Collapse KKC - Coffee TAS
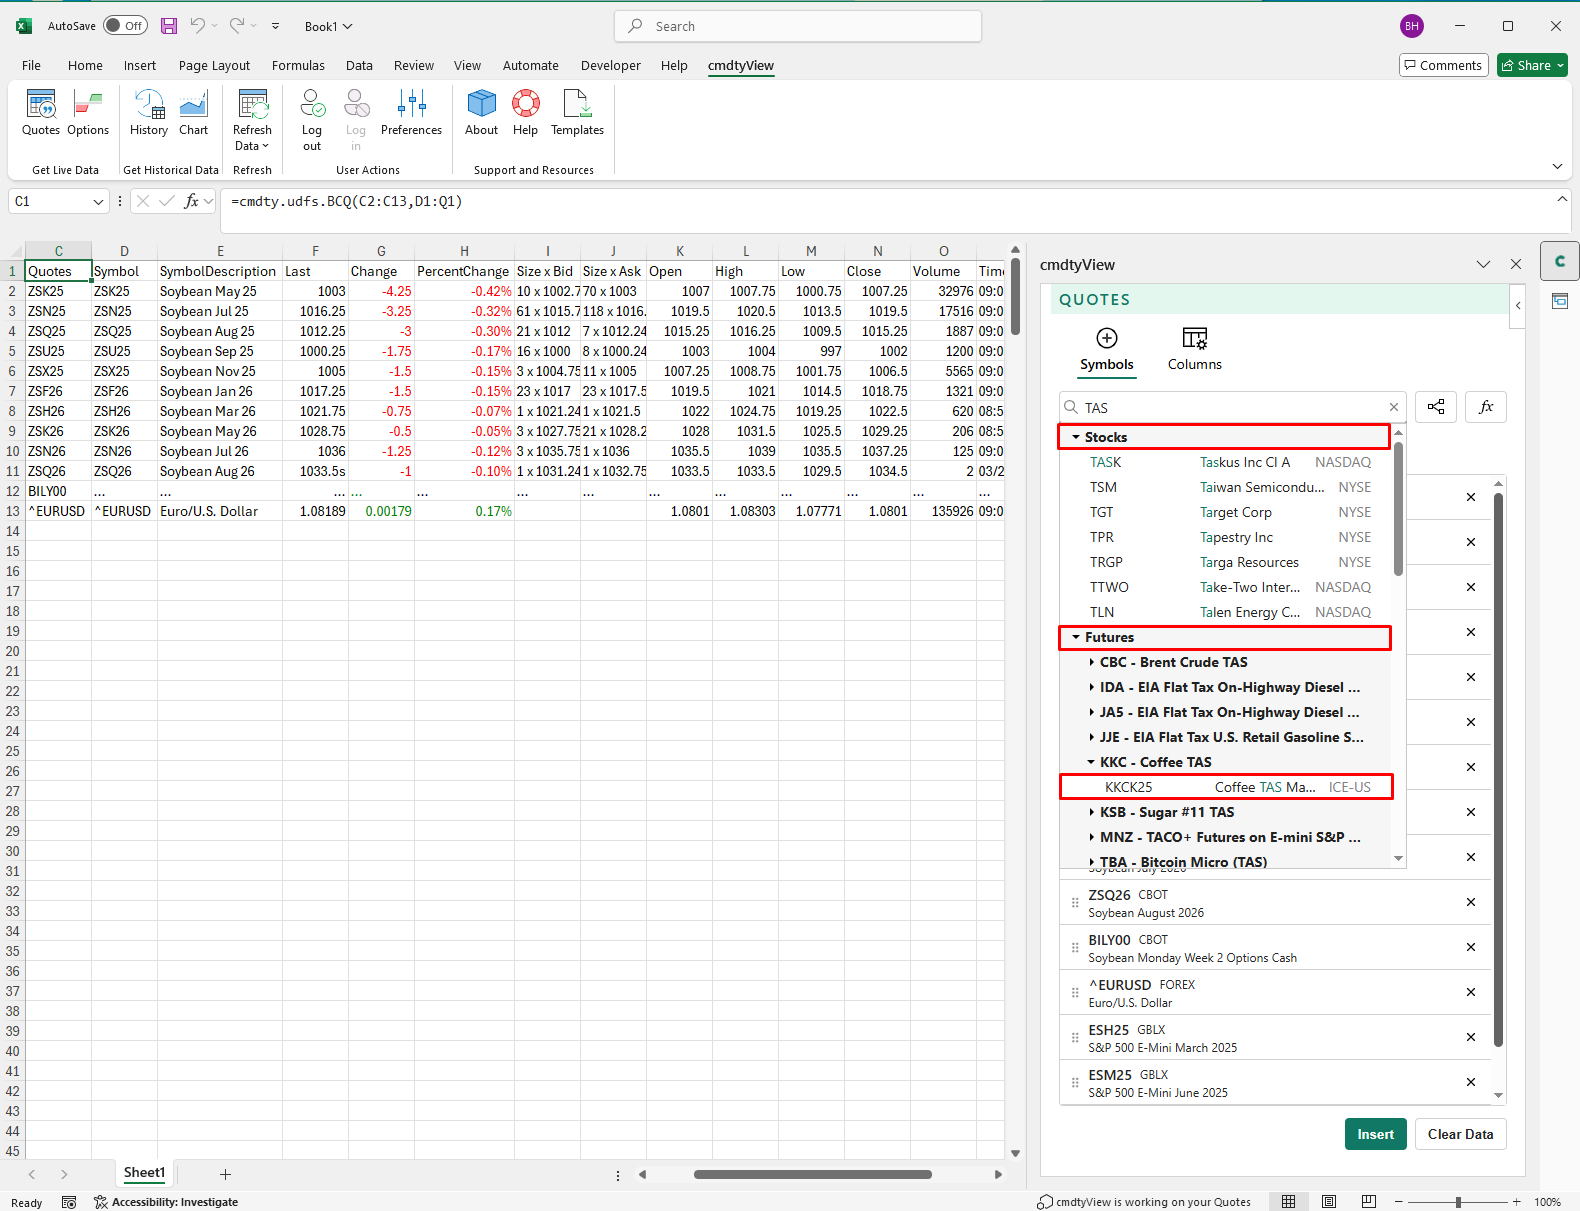 (1091, 762)
